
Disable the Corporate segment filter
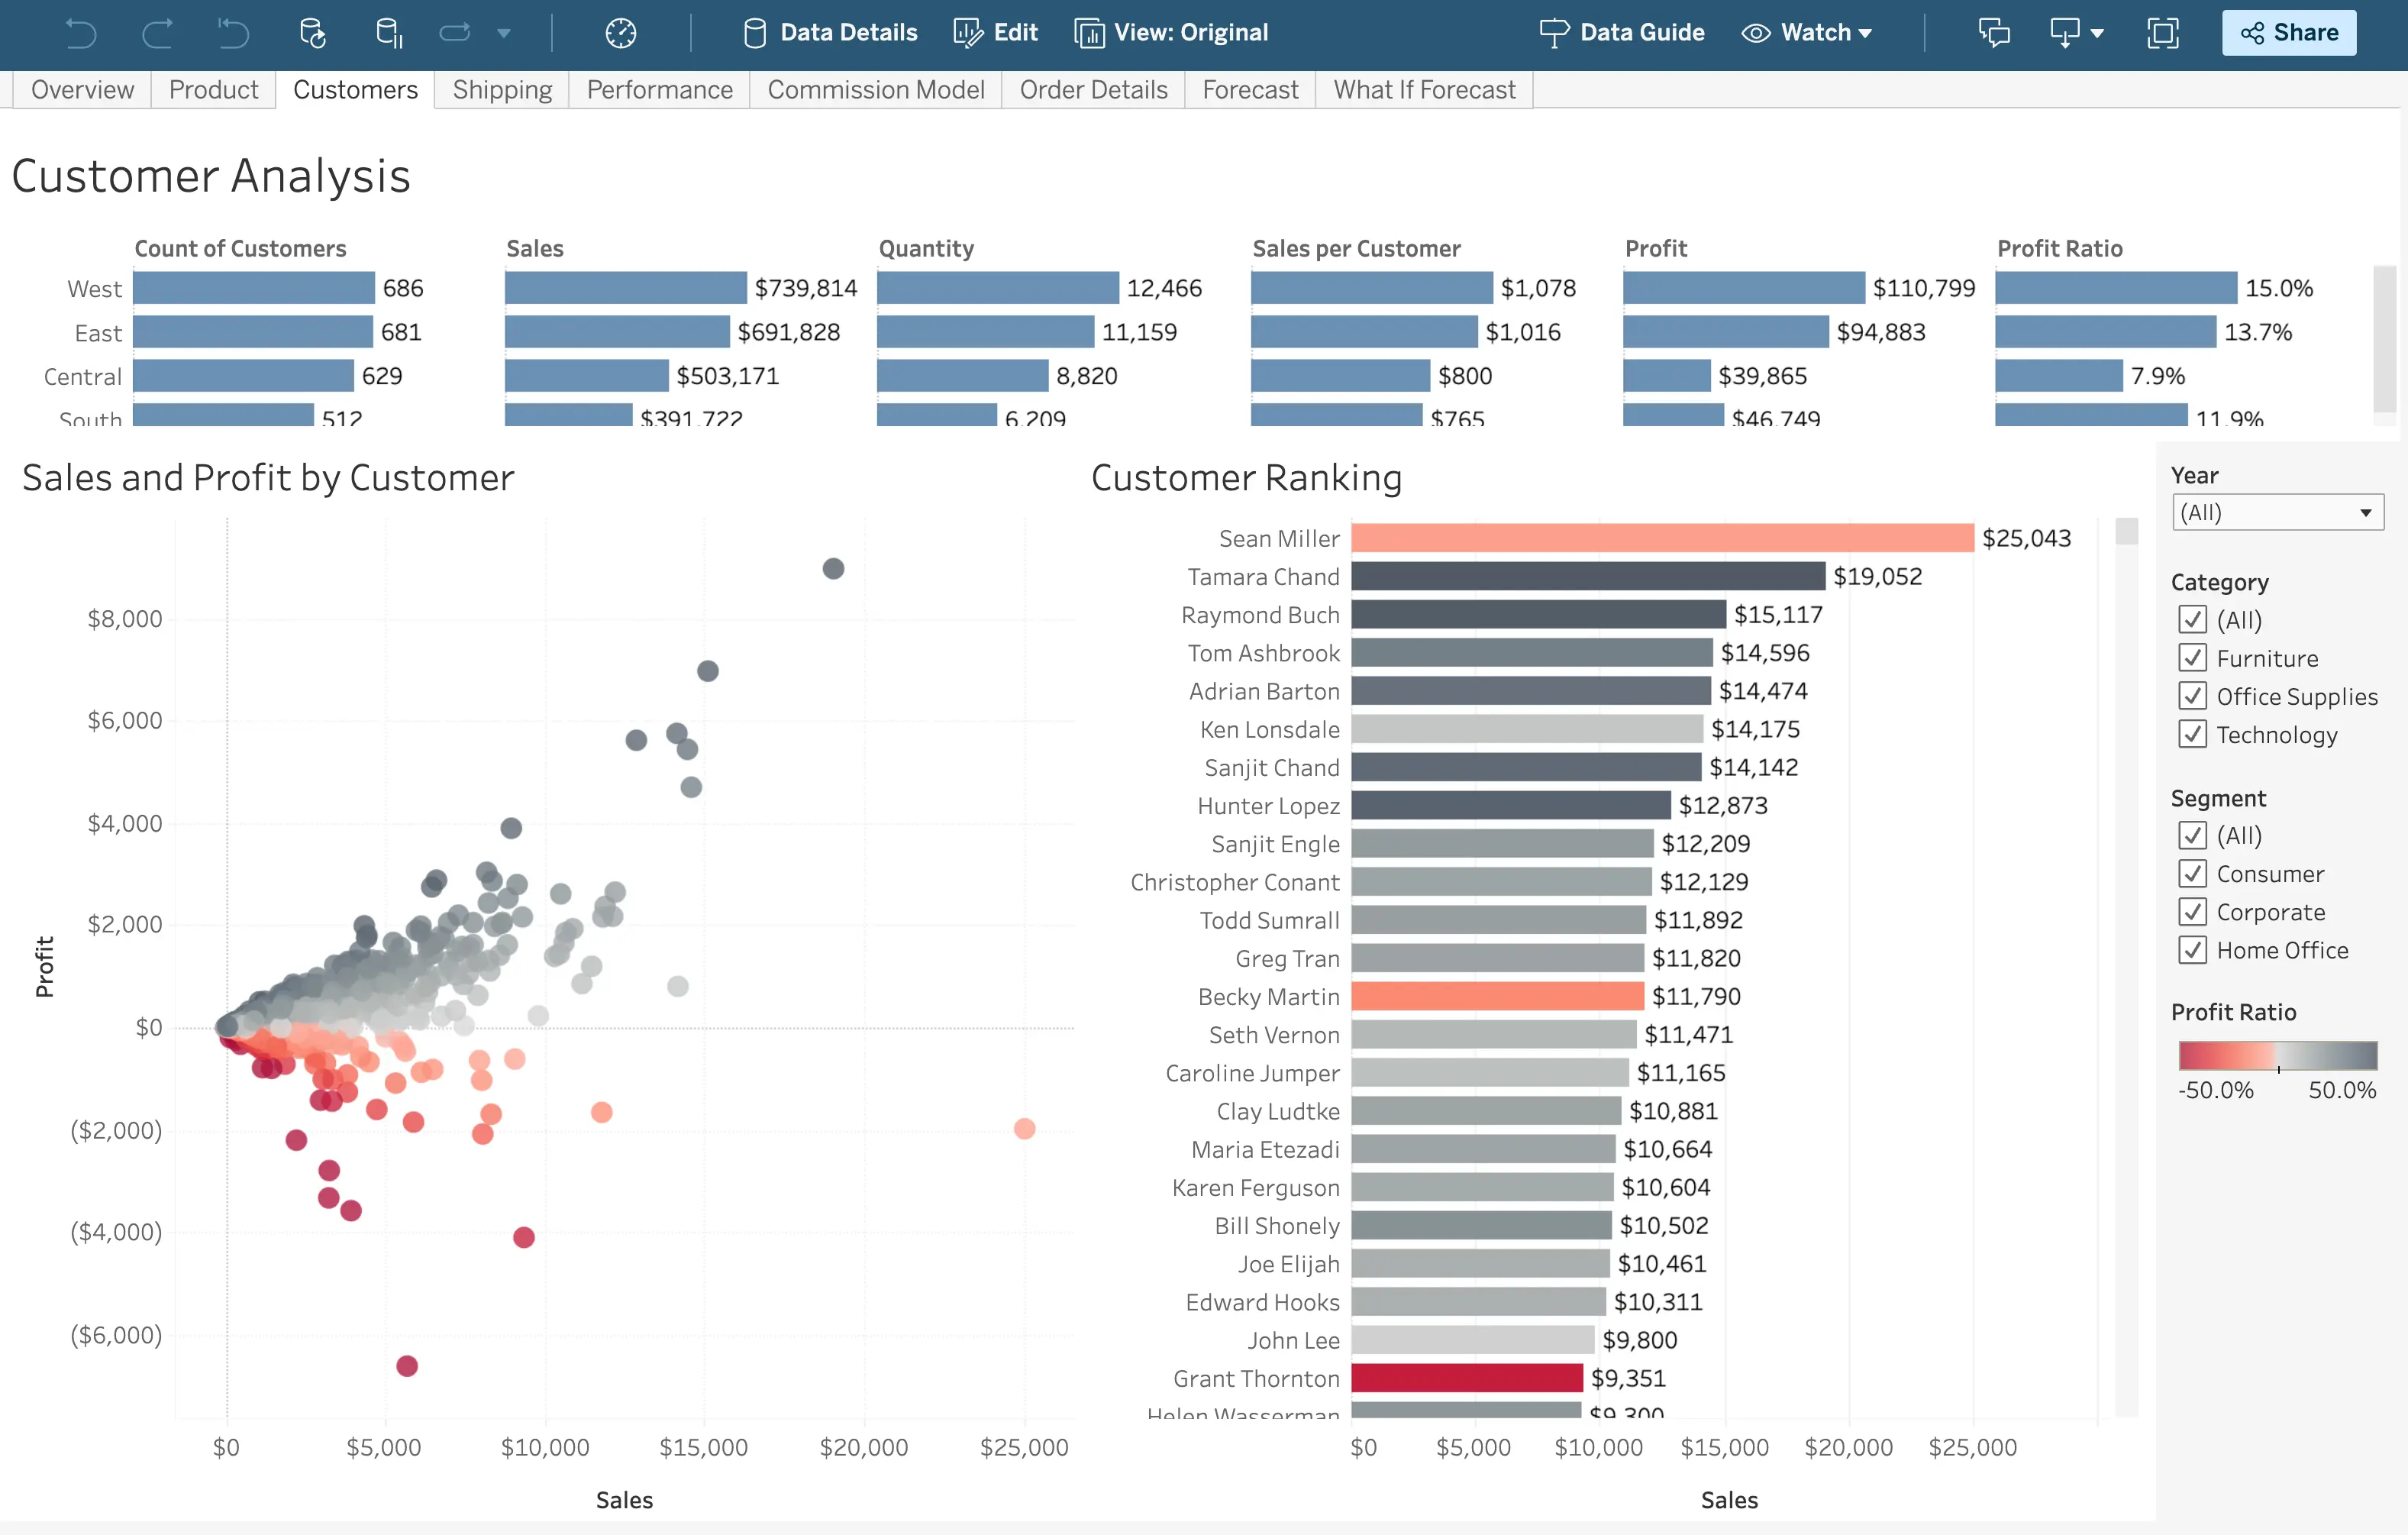click(2192, 911)
